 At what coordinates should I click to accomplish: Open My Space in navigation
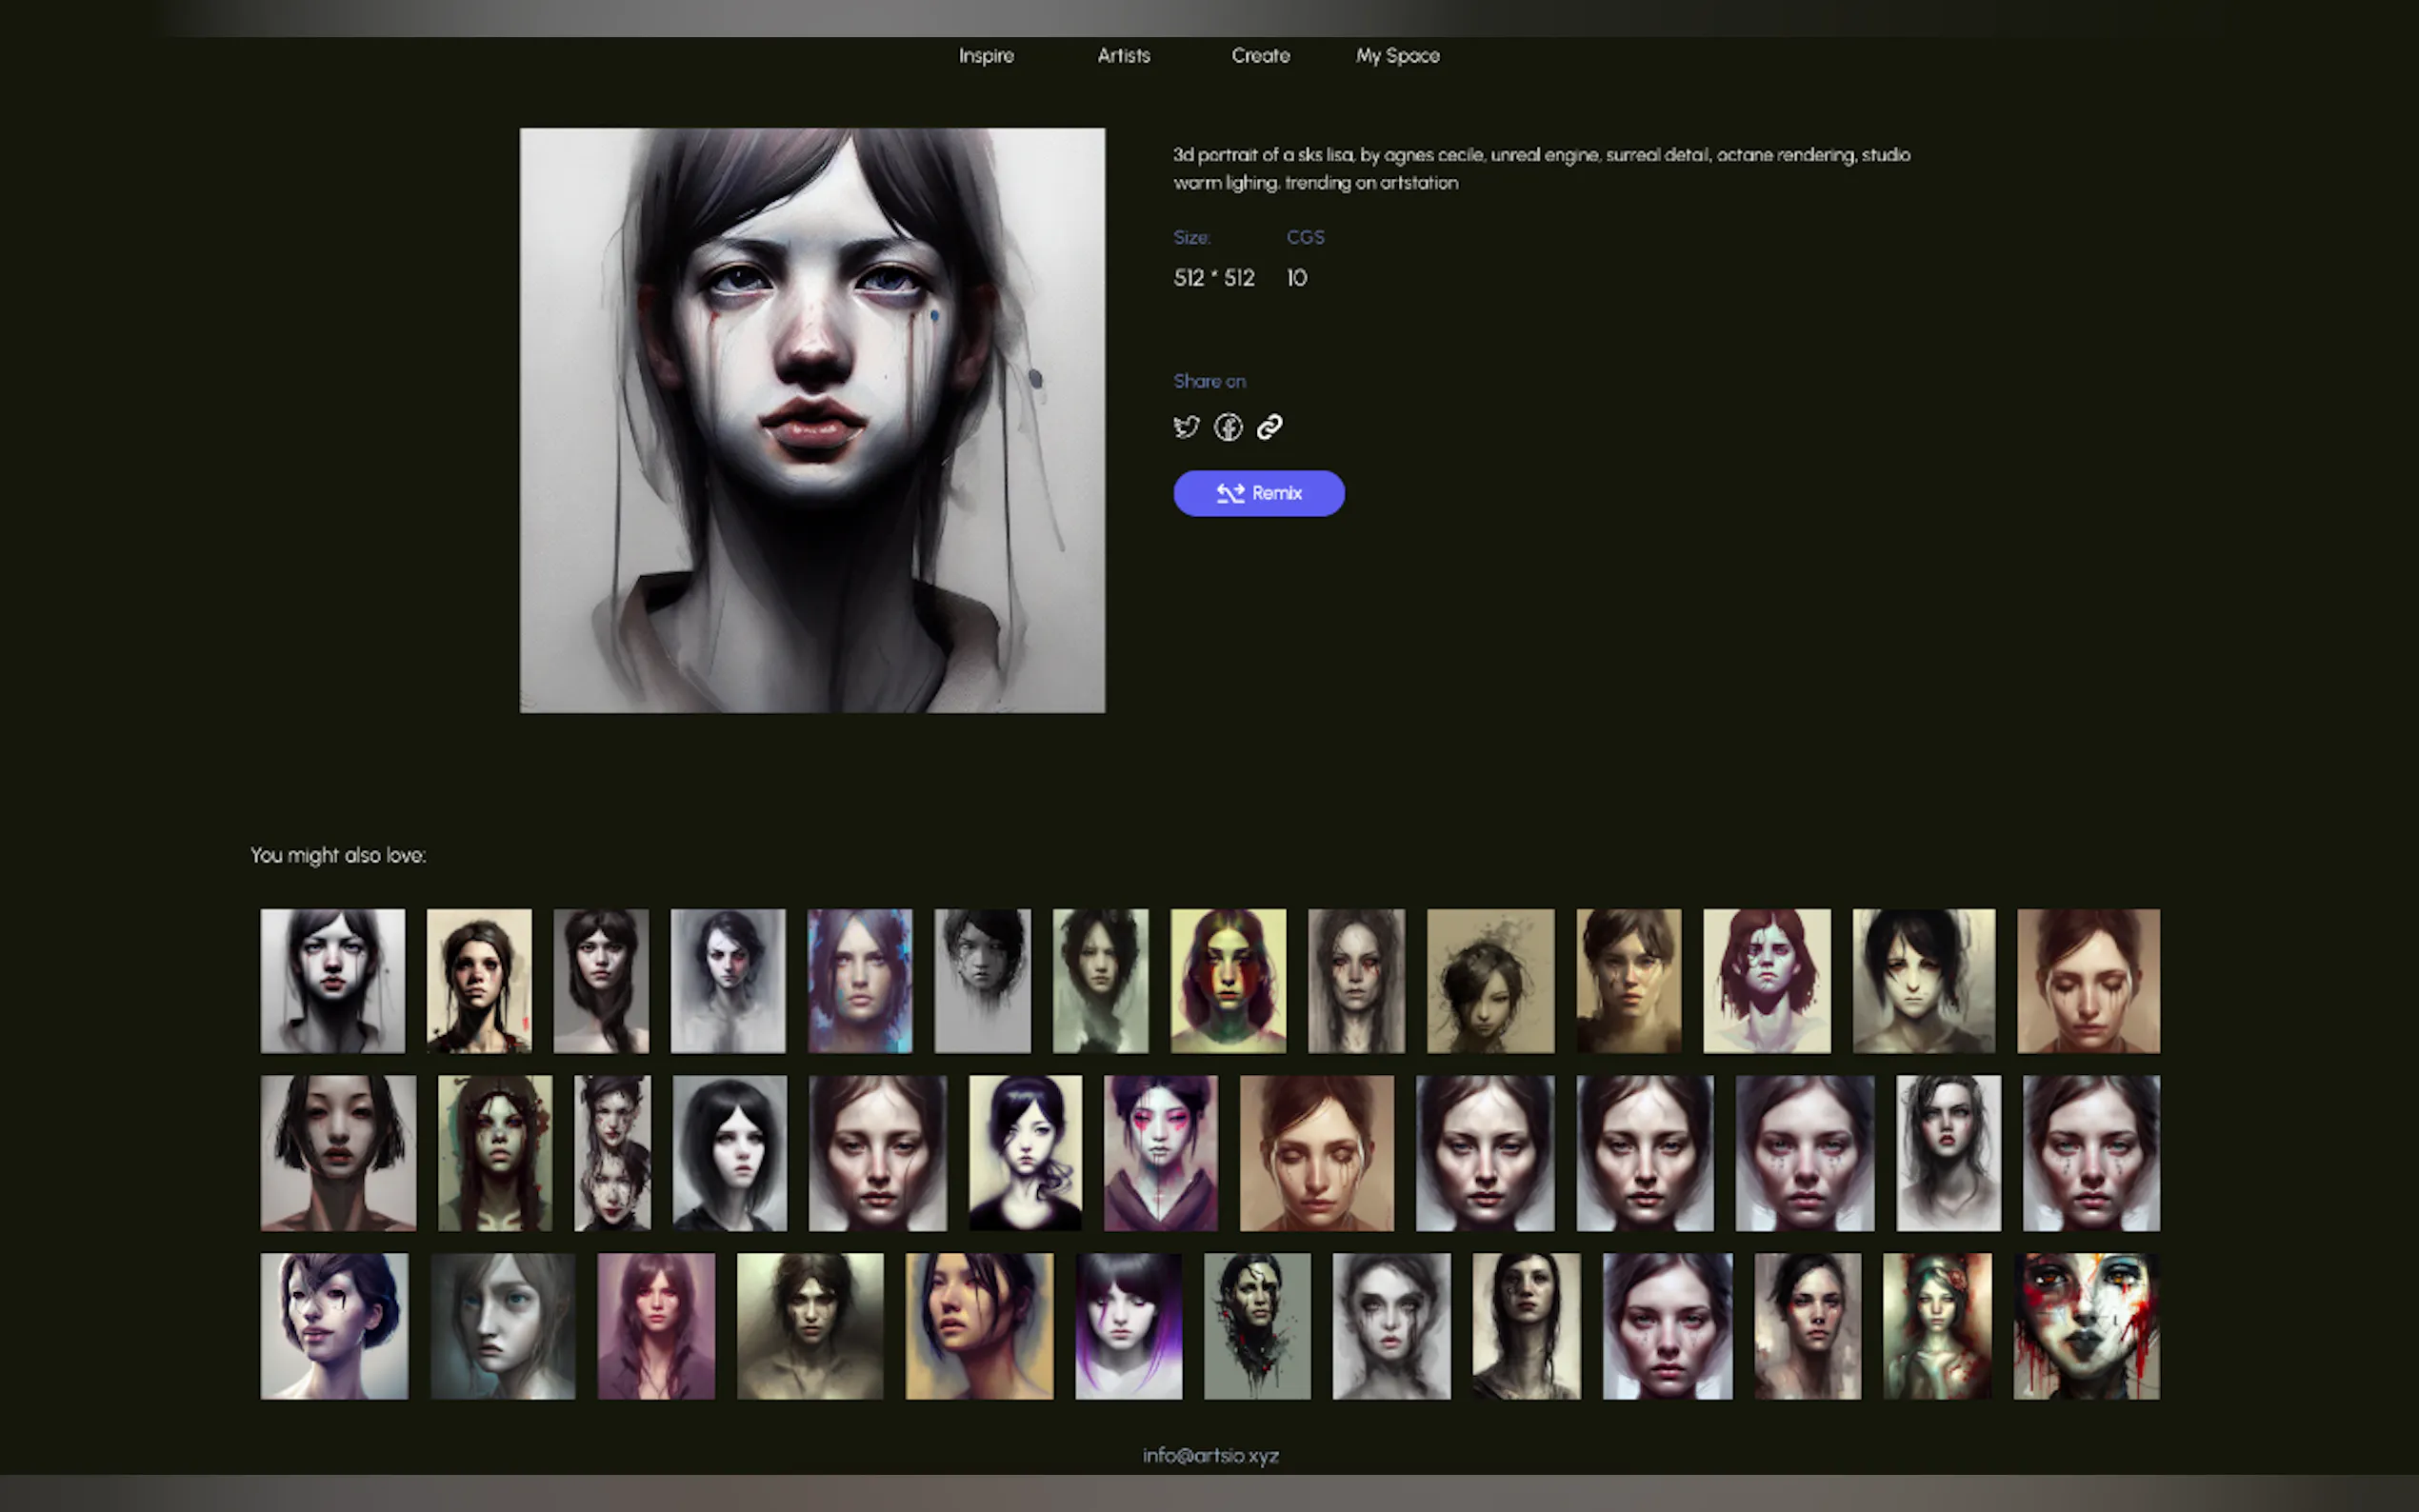point(1397,56)
